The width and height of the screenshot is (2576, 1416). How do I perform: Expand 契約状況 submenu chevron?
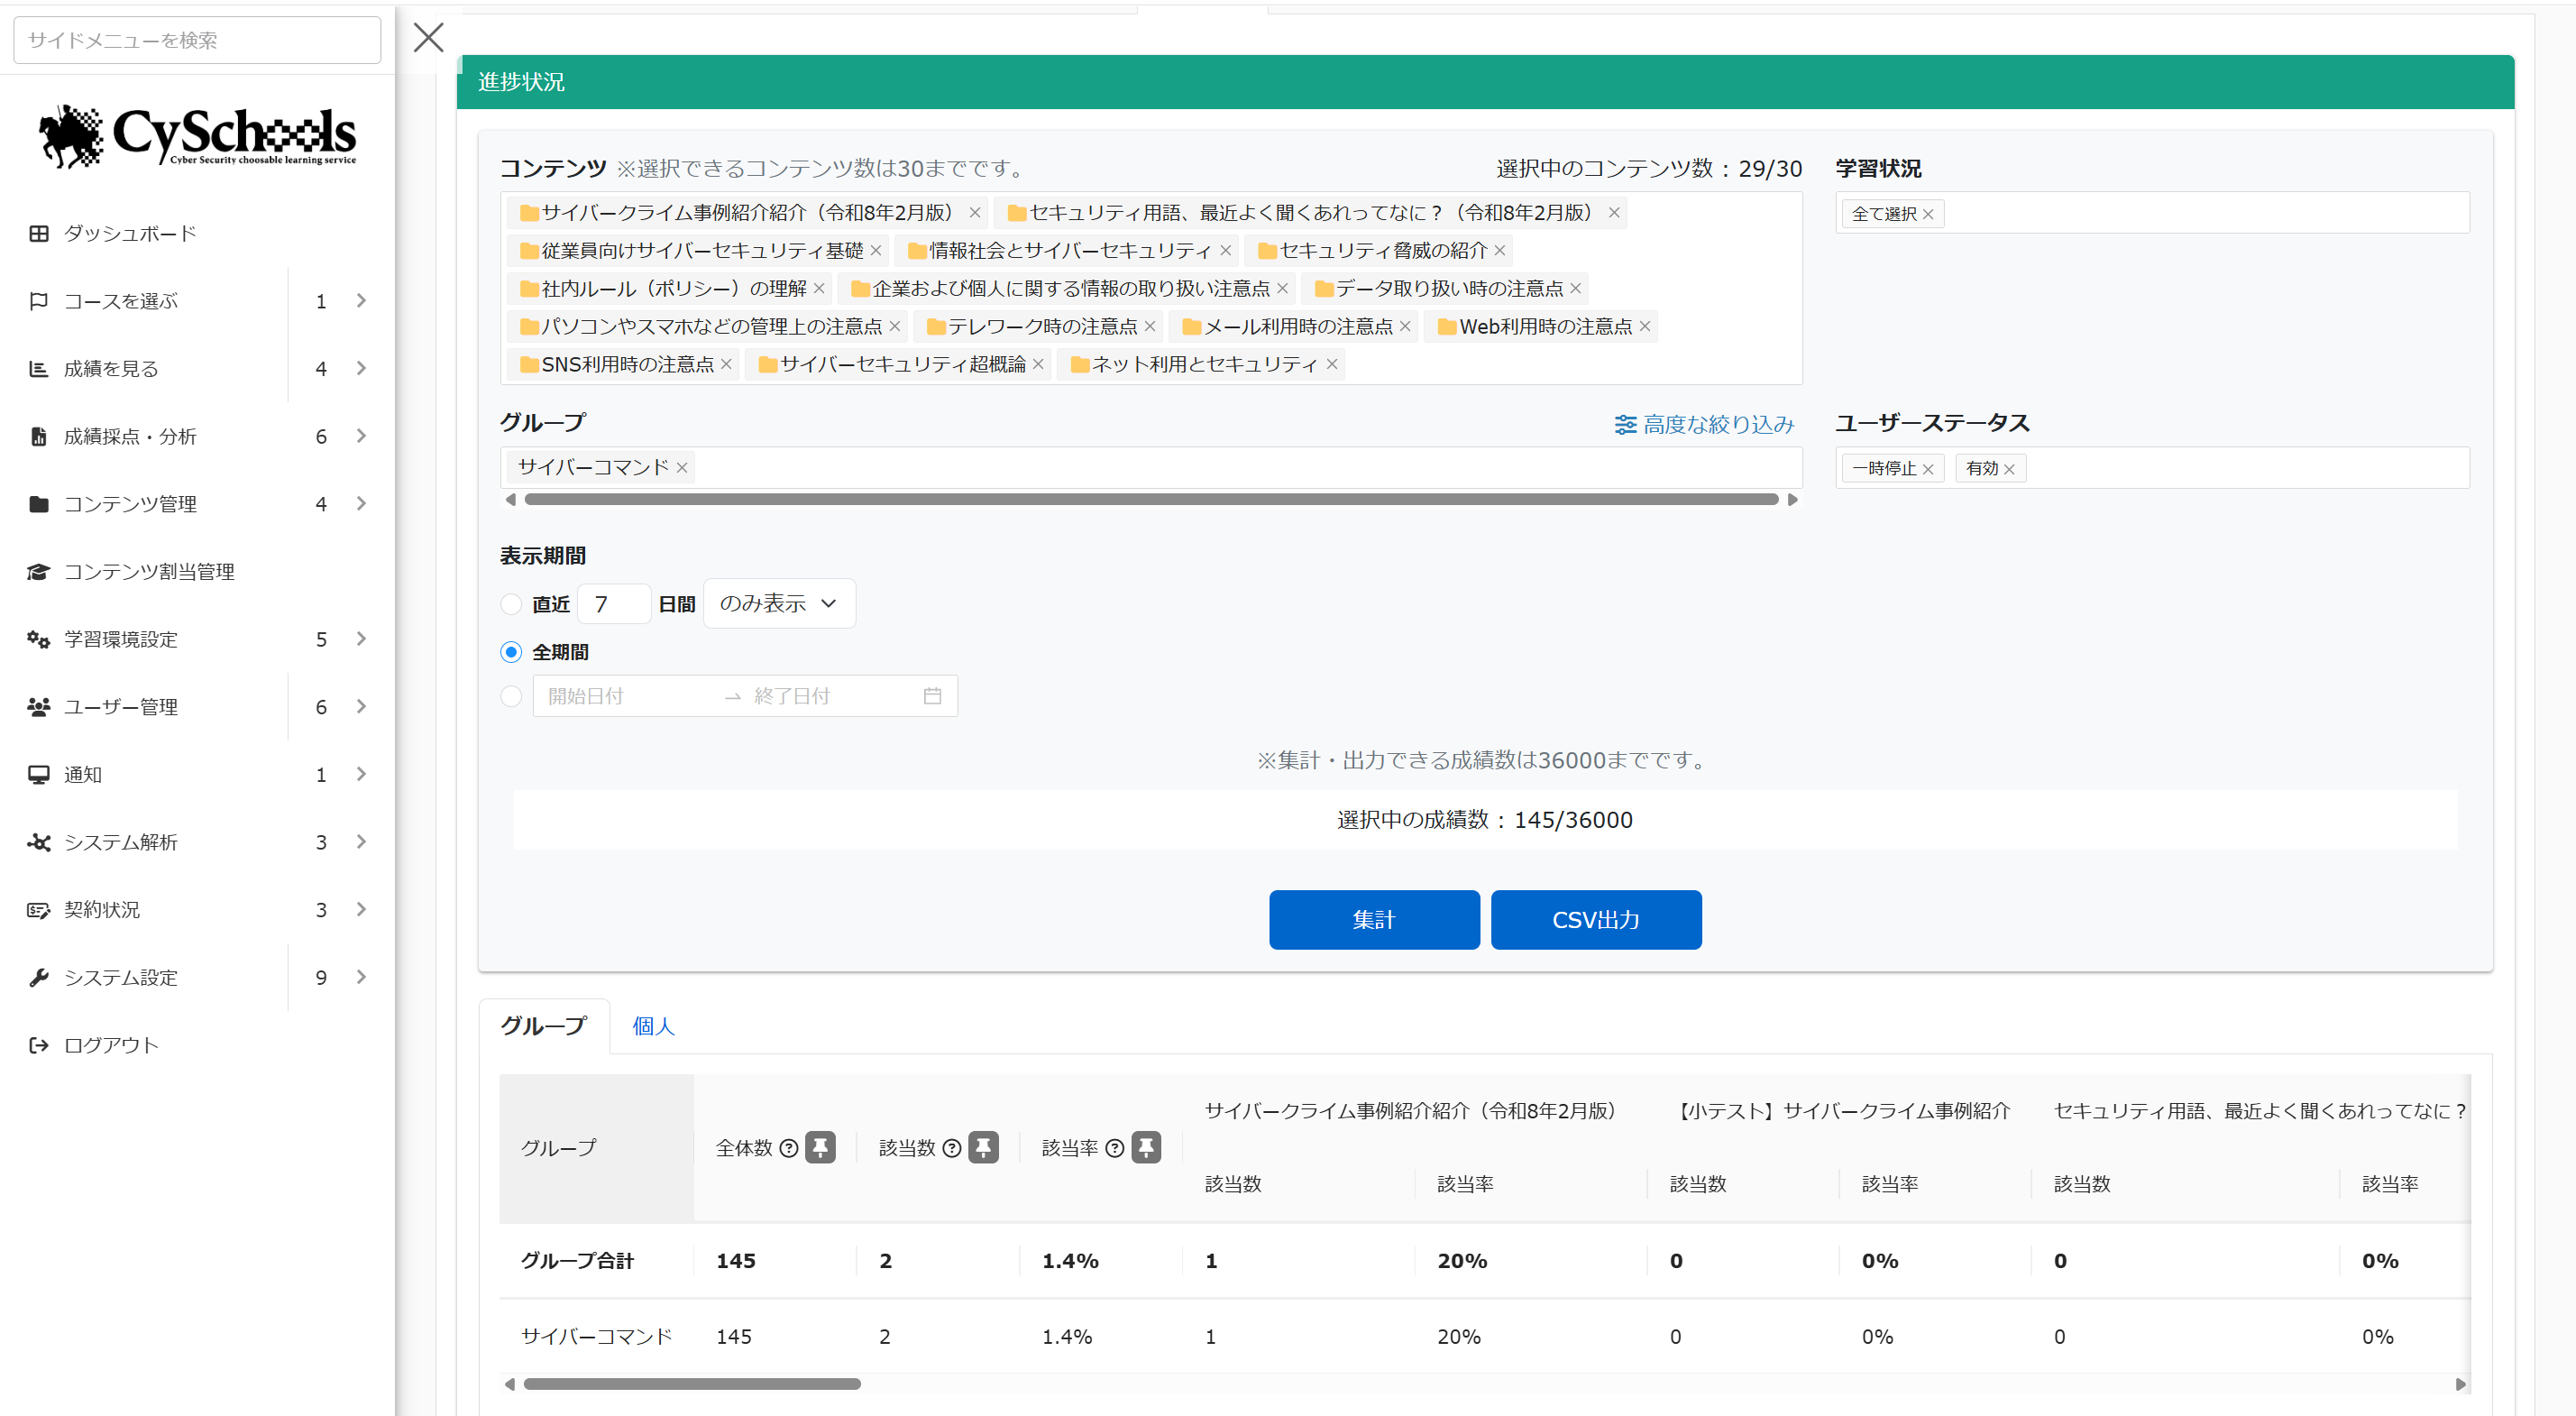[362, 910]
